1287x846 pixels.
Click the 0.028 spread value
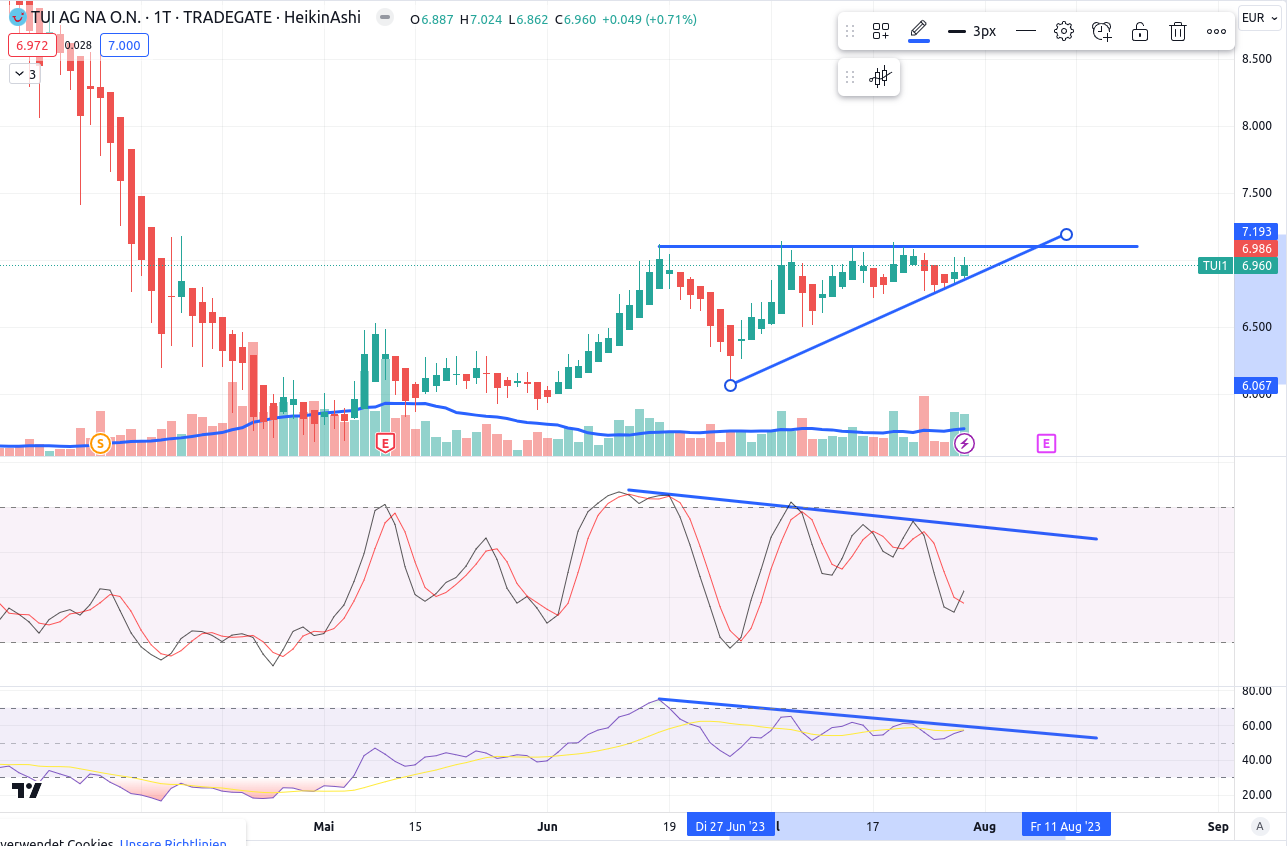click(78, 45)
